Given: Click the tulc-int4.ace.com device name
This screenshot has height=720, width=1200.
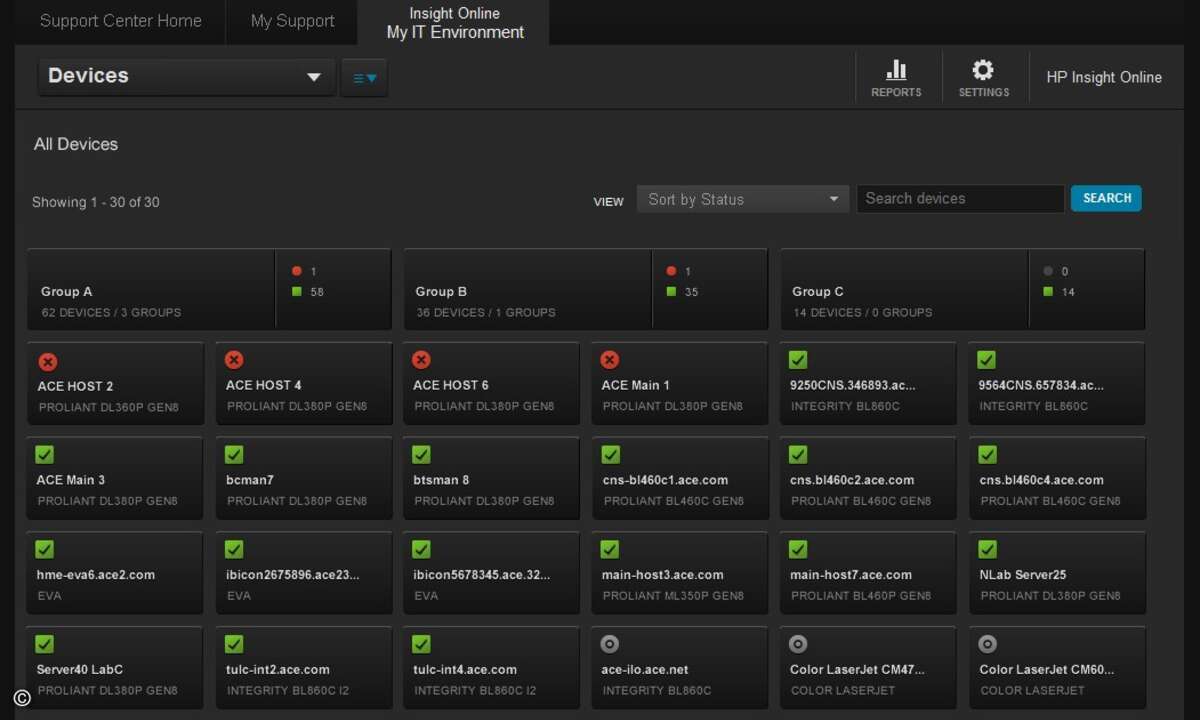Looking at the screenshot, I should 465,670.
